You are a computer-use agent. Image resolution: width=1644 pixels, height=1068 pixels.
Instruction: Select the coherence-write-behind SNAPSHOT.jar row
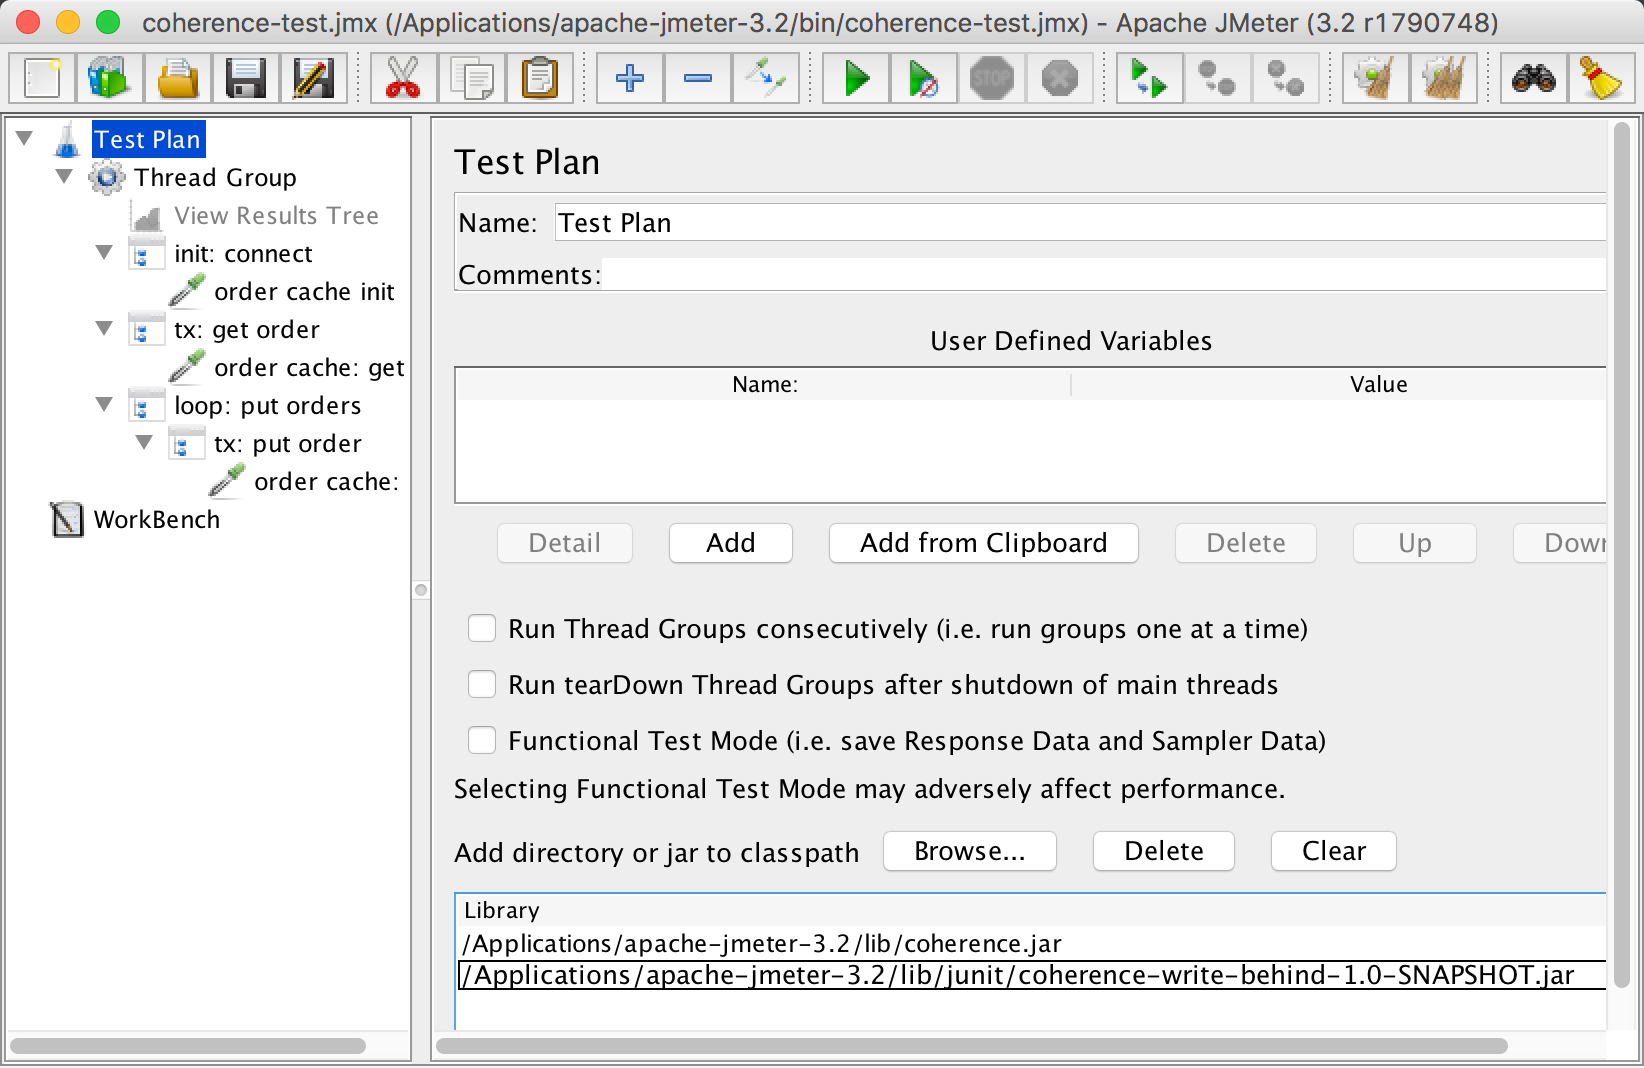[x=1032, y=975]
